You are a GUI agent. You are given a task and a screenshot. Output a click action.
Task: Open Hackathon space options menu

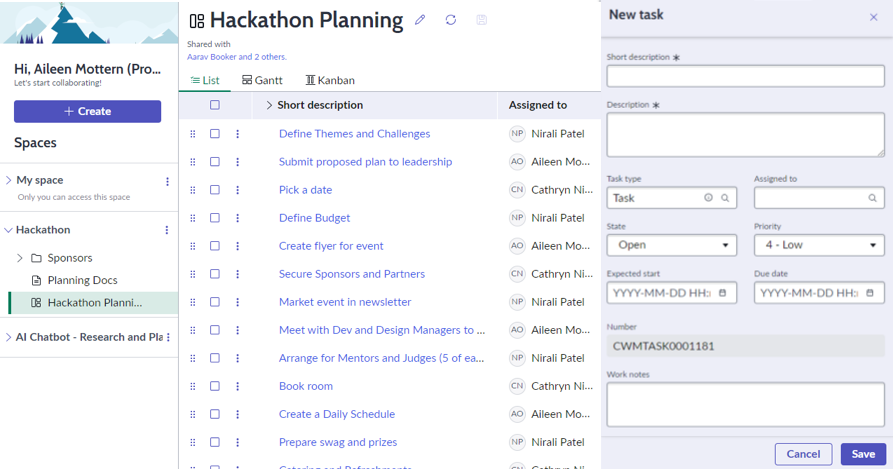167,230
